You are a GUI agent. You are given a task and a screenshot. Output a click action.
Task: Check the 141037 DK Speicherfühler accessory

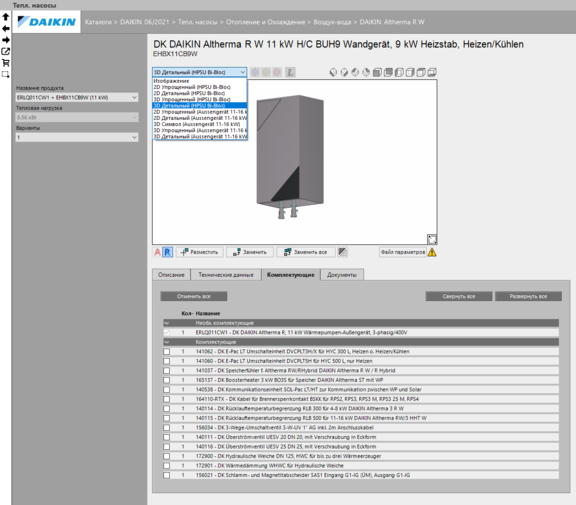pos(167,371)
